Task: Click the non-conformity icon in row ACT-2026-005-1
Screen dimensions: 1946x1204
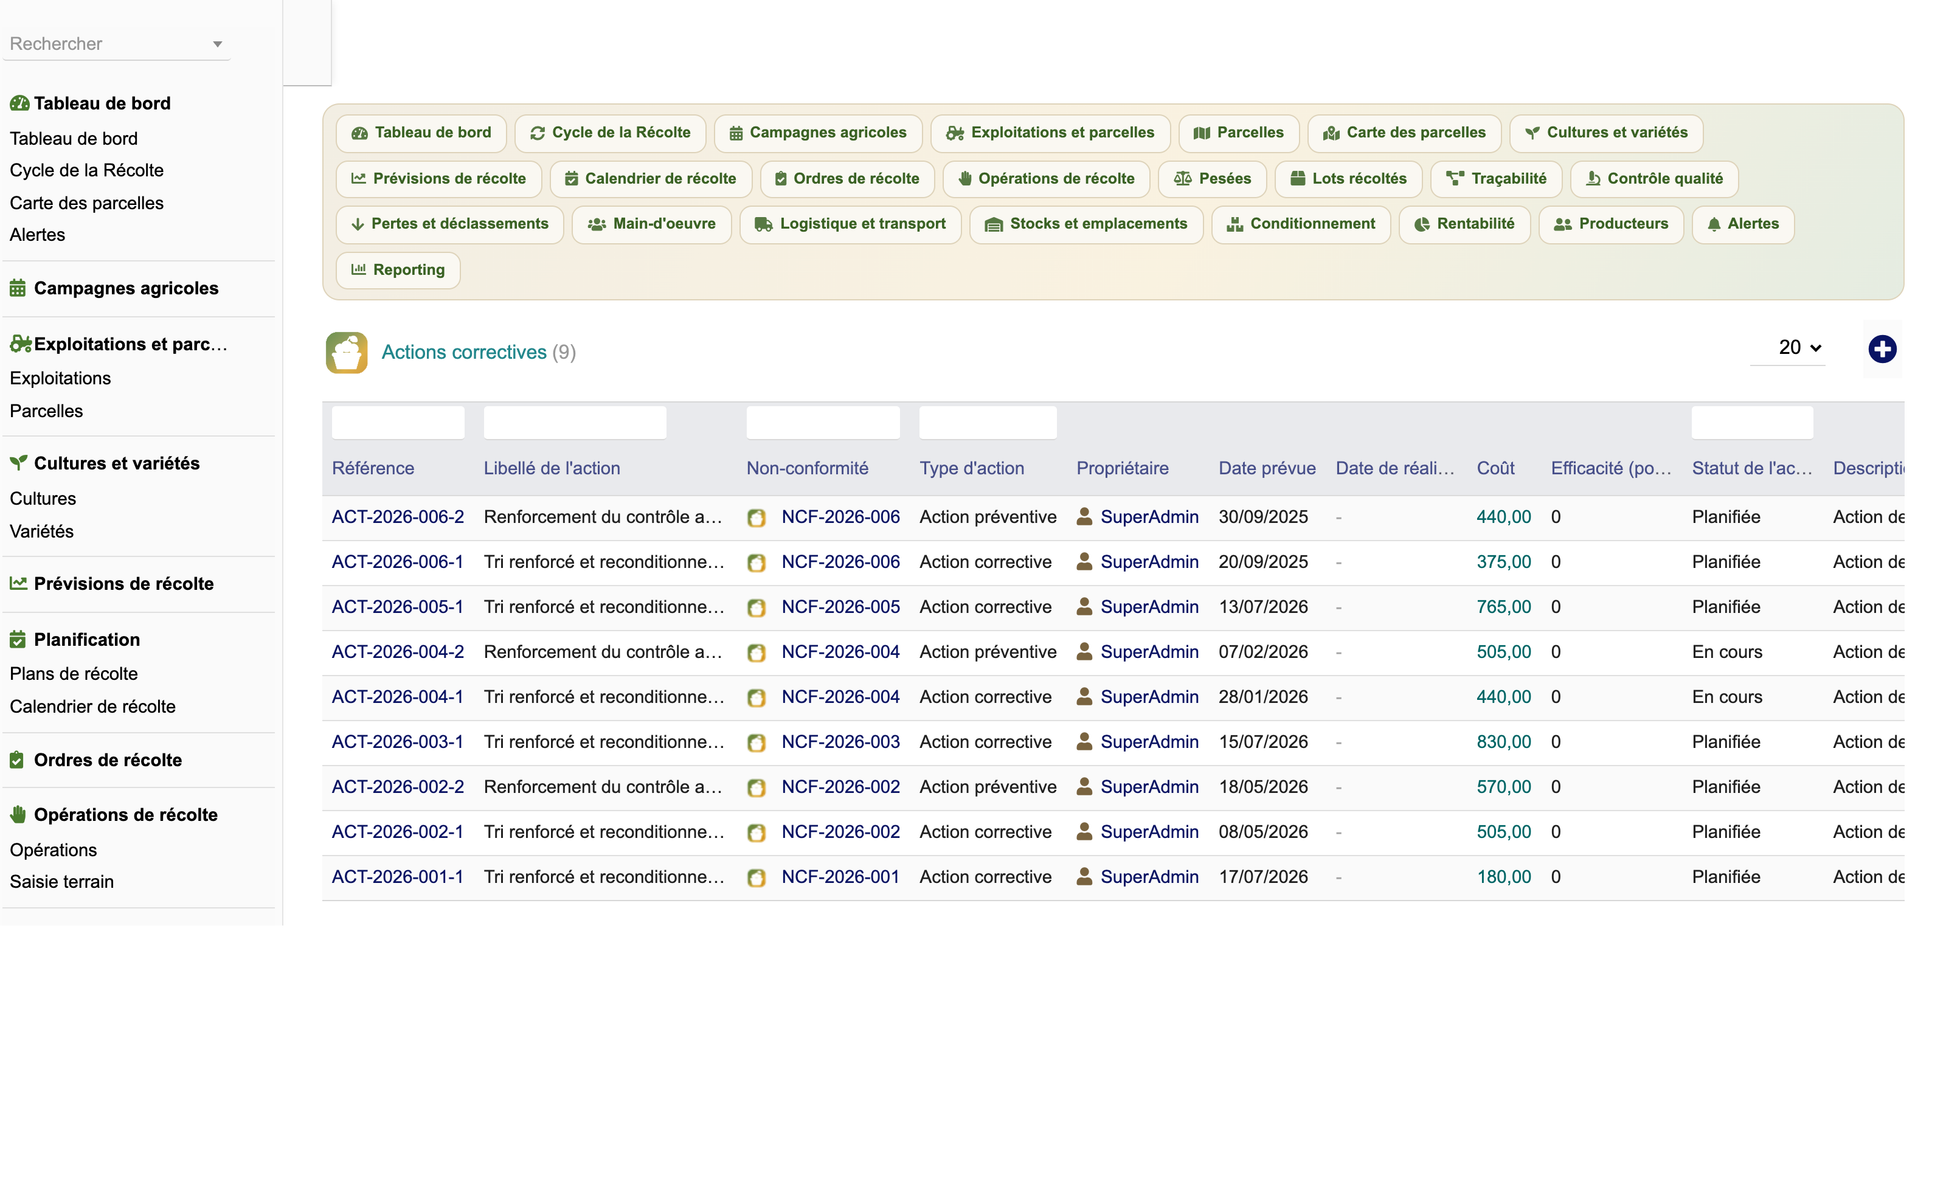Action: (757, 608)
